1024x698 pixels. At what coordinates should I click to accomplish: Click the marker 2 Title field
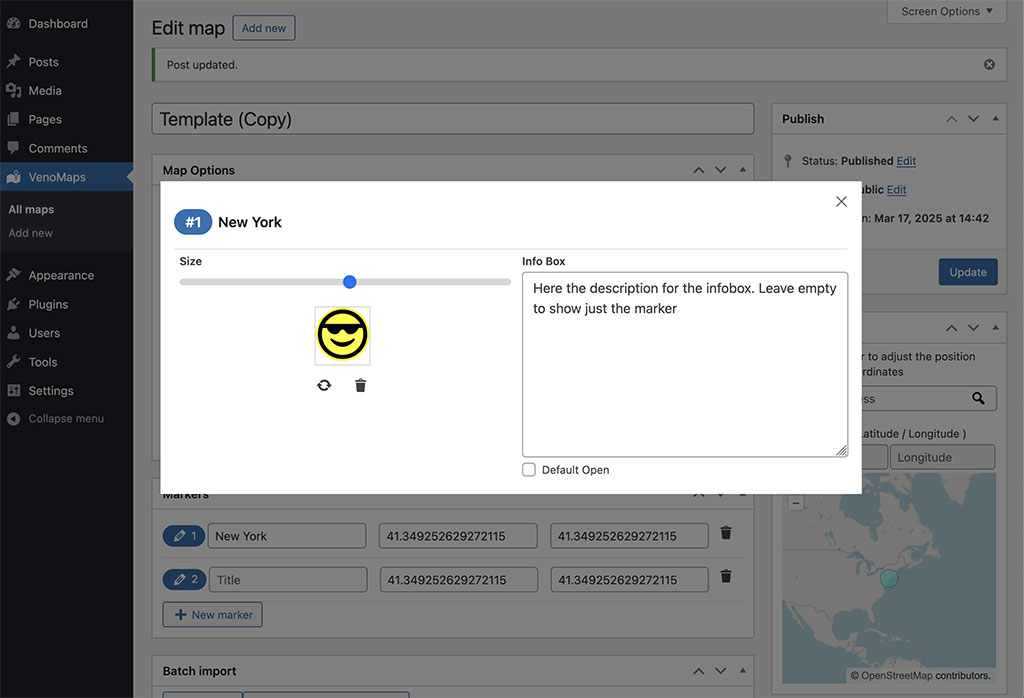tap(288, 580)
